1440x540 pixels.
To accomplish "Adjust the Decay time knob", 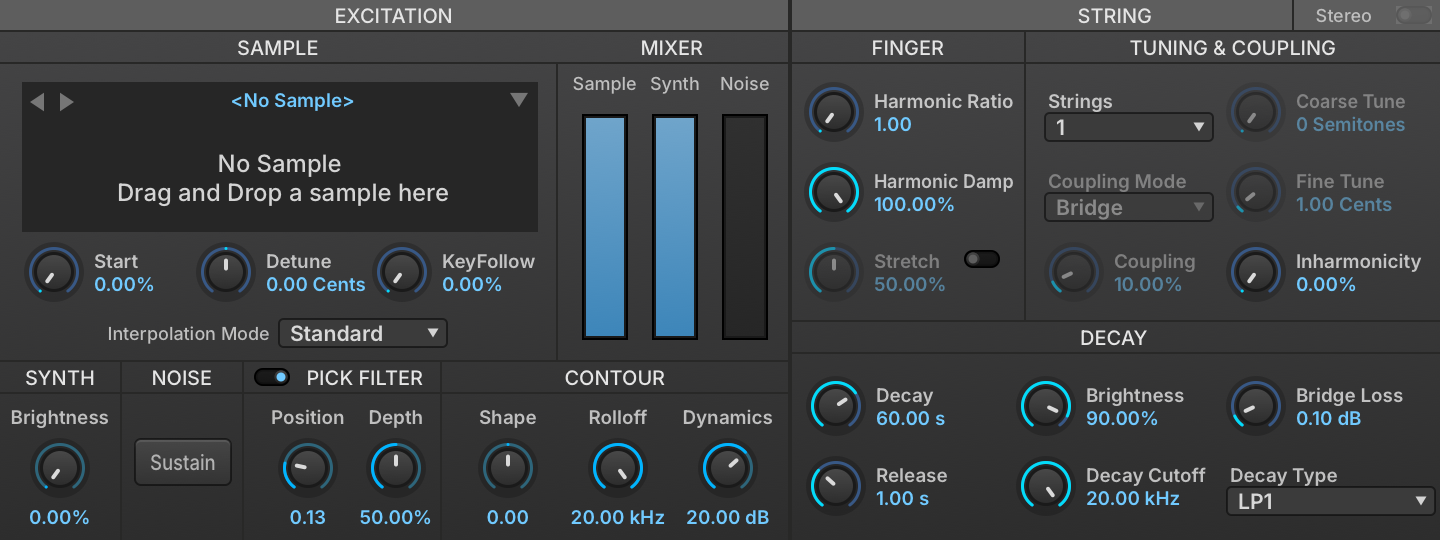I will pos(835,406).
